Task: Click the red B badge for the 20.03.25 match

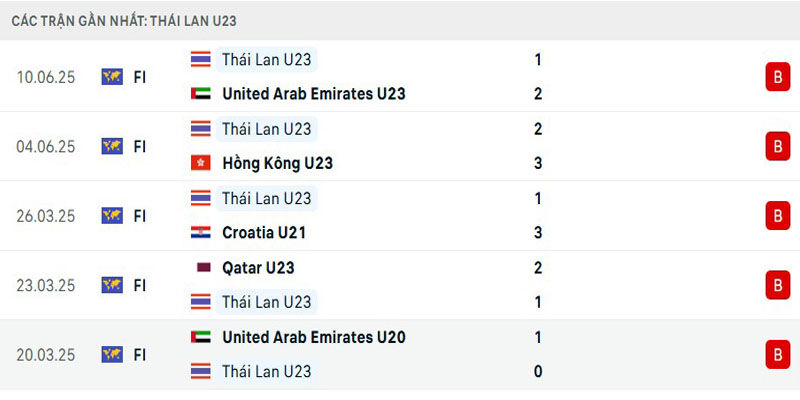Action: click(x=775, y=354)
